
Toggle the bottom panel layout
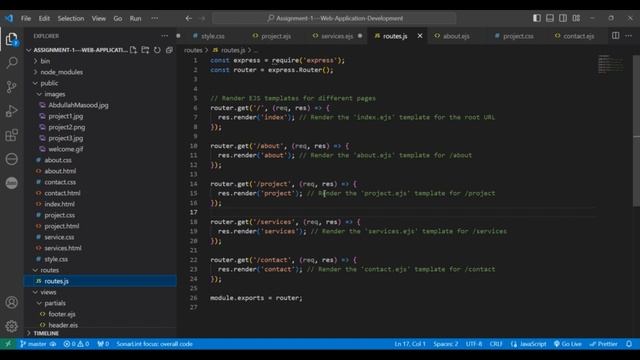(550, 18)
